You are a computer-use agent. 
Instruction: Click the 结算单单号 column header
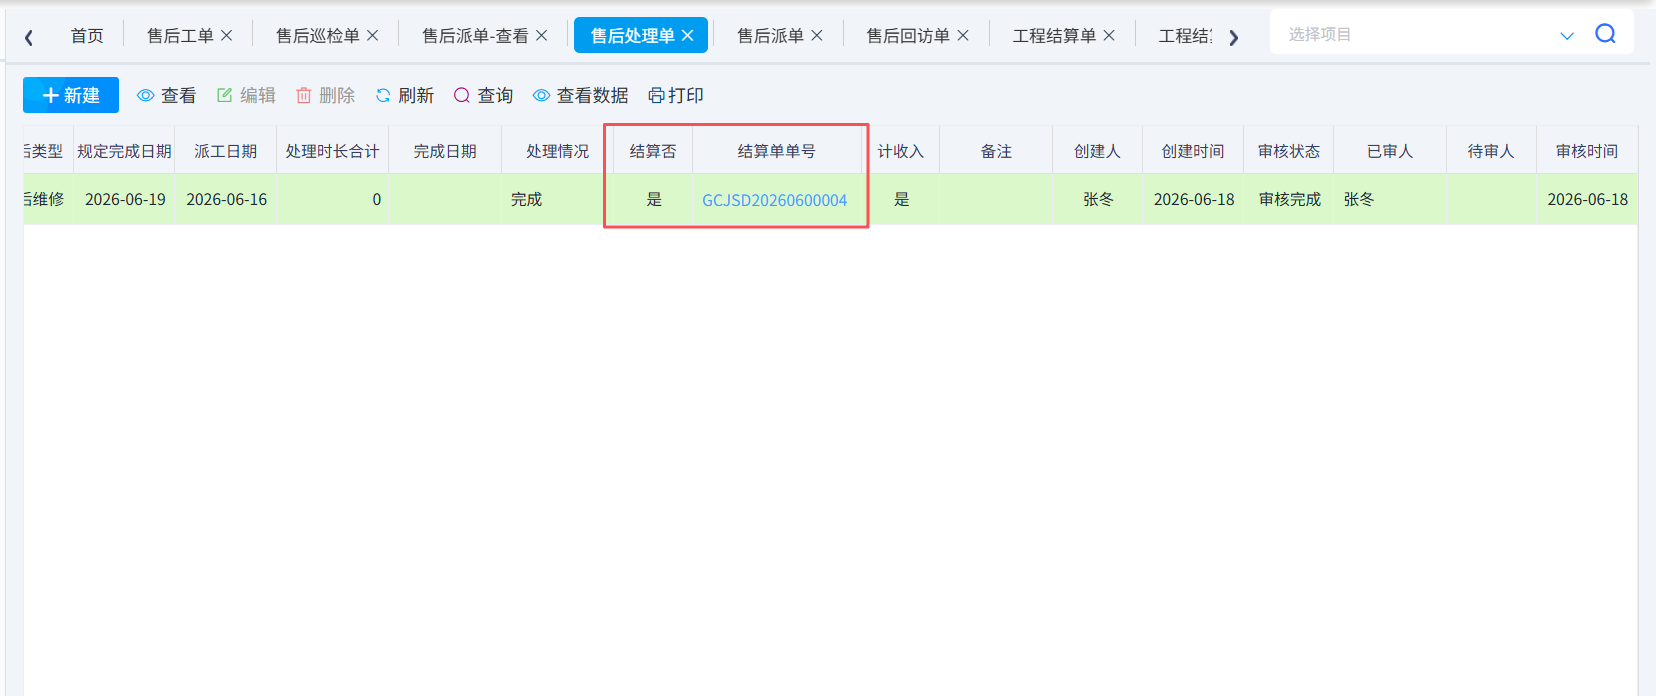pos(776,151)
